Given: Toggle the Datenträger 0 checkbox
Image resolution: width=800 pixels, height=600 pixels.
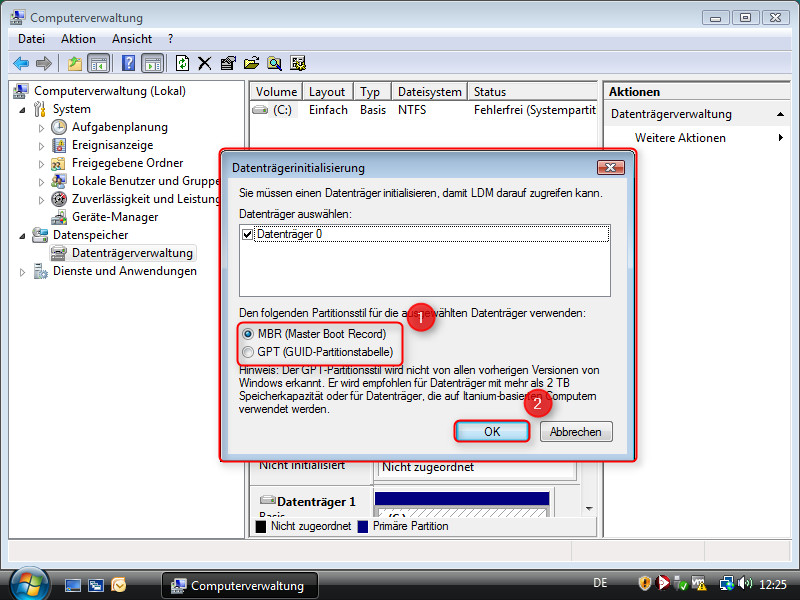Looking at the screenshot, I should 247,234.
